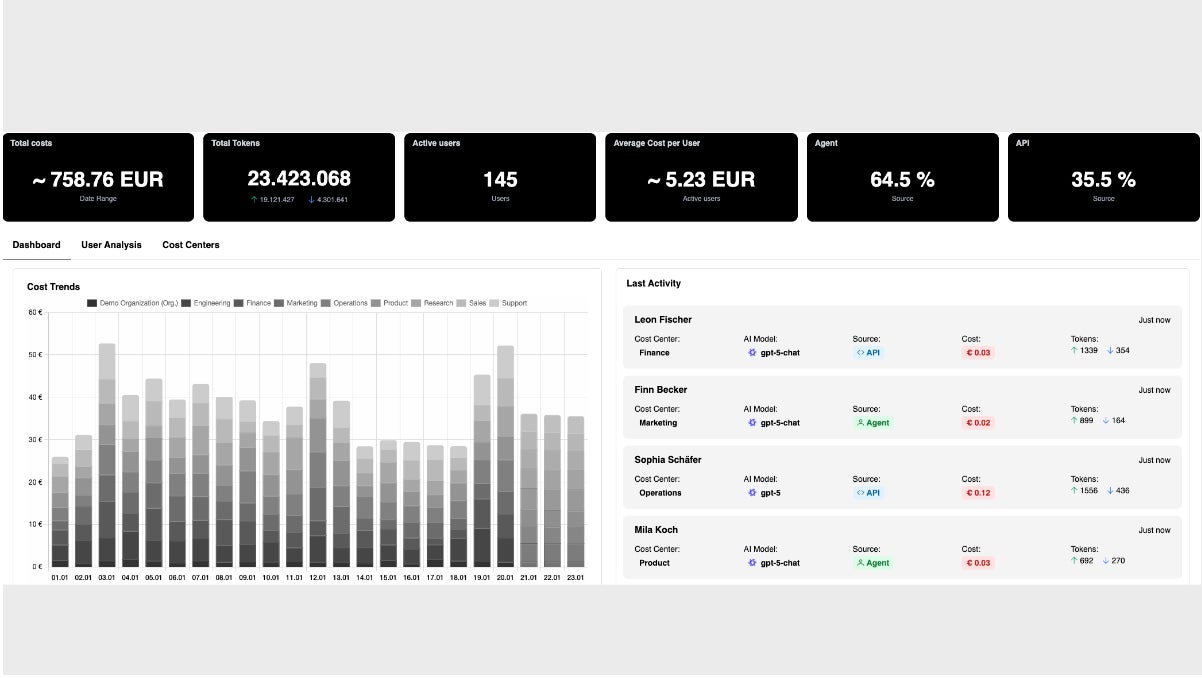Click the € 0.03 cost badge for Mila Koch

click(978, 562)
